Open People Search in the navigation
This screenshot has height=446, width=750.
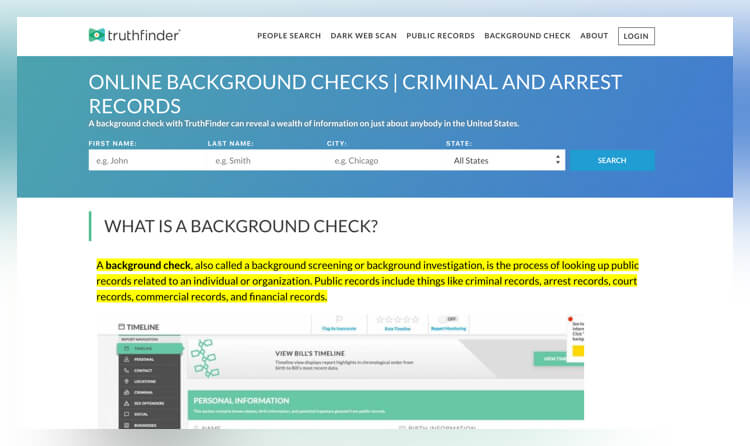tap(289, 36)
